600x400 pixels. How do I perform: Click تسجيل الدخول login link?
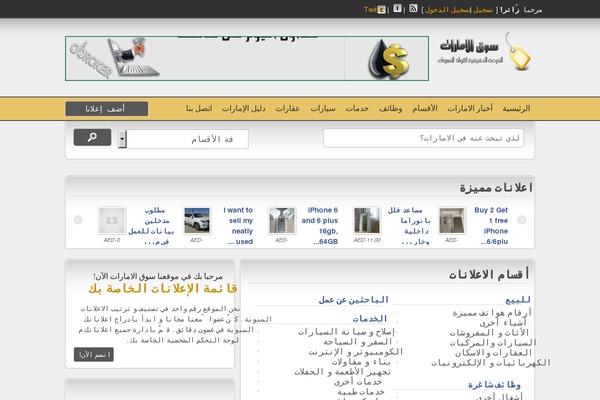(447, 10)
